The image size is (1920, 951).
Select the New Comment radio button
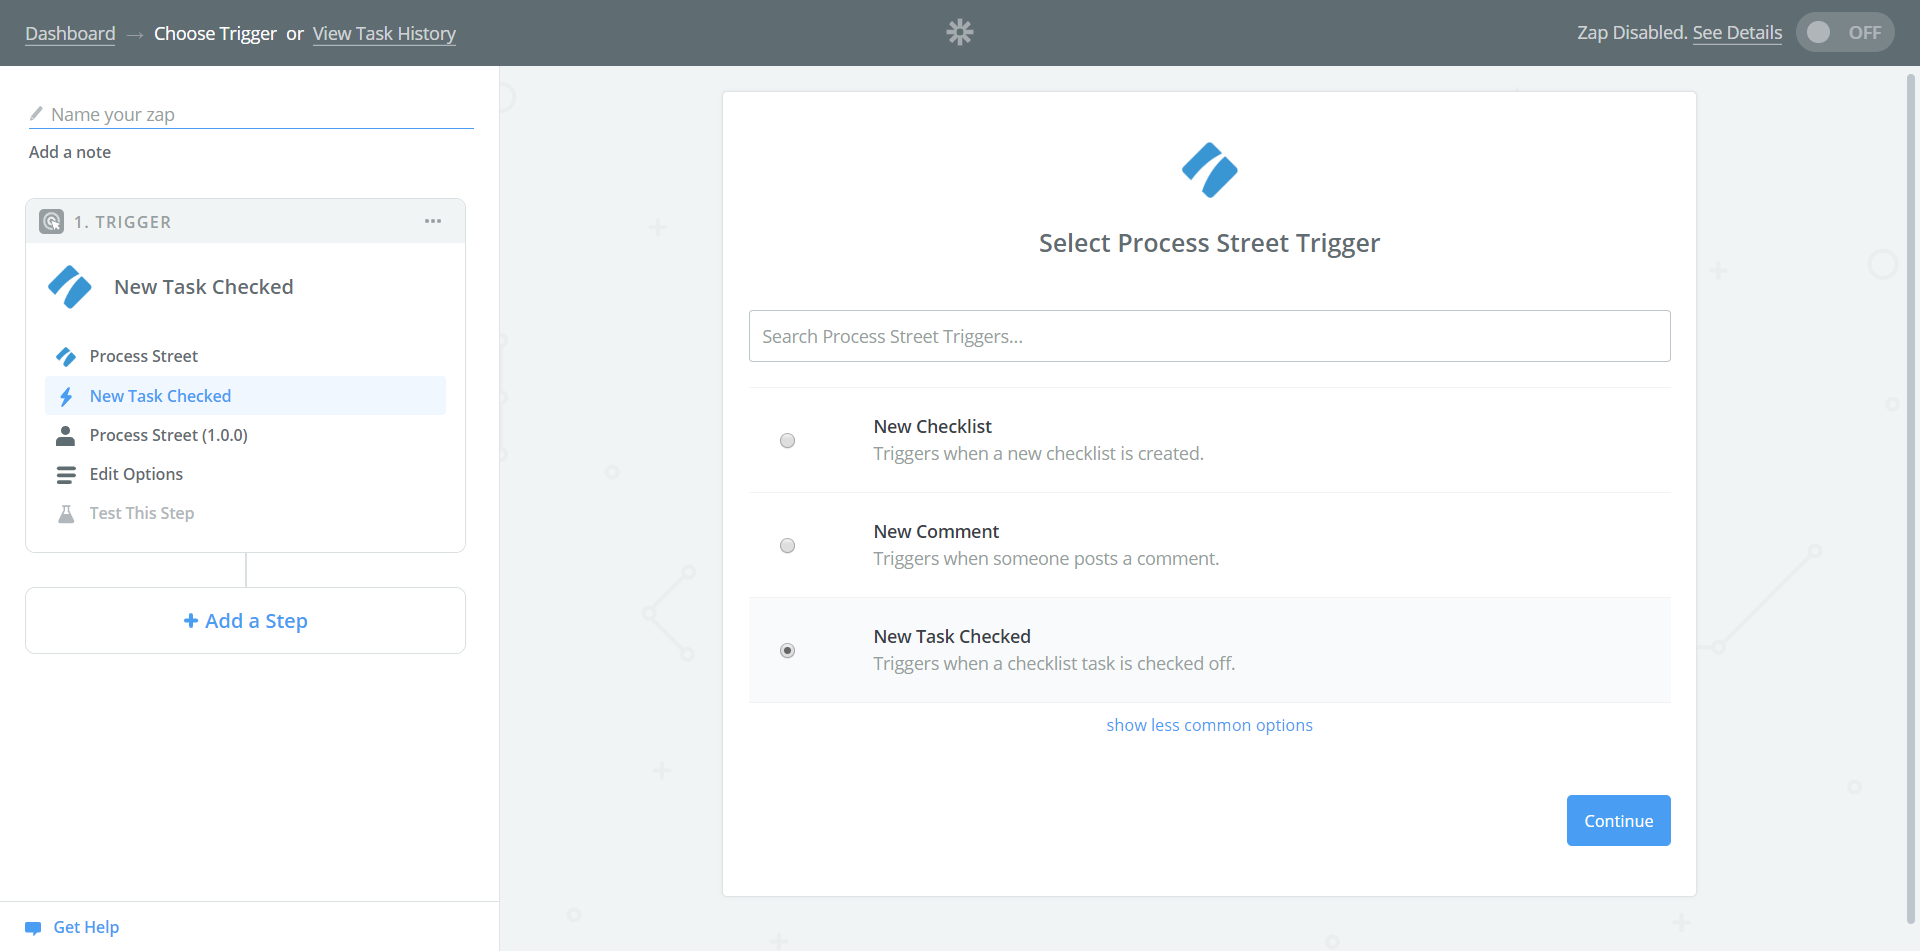click(788, 545)
